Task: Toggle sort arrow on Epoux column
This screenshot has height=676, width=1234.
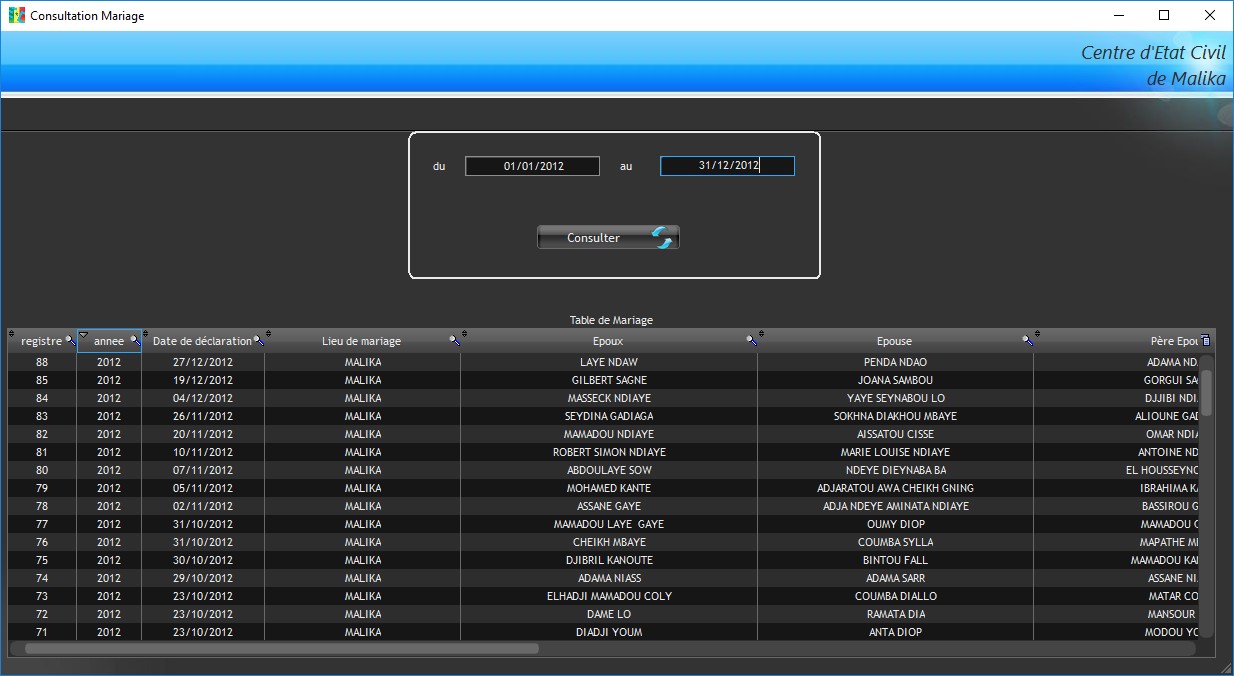Action: click(464, 334)
